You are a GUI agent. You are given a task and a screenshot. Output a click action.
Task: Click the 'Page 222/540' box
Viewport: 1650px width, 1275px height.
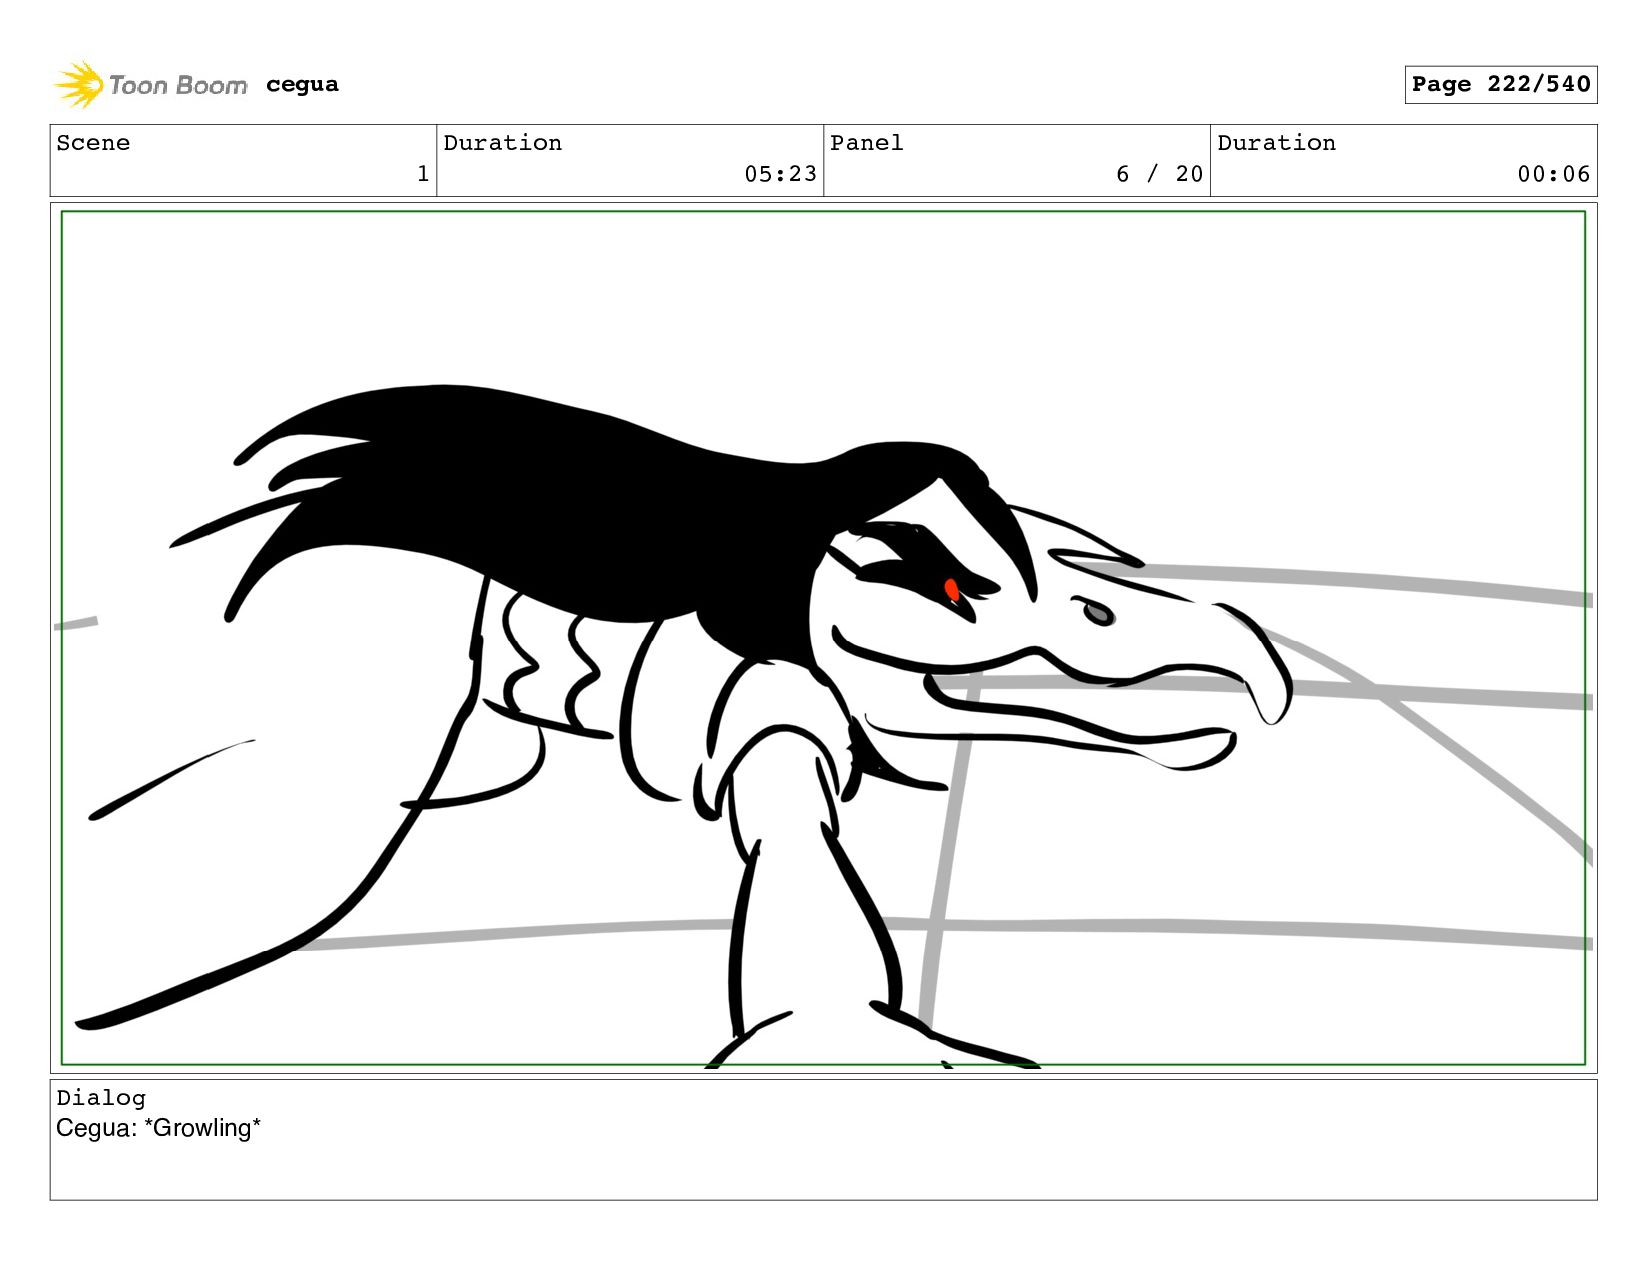1500,85
